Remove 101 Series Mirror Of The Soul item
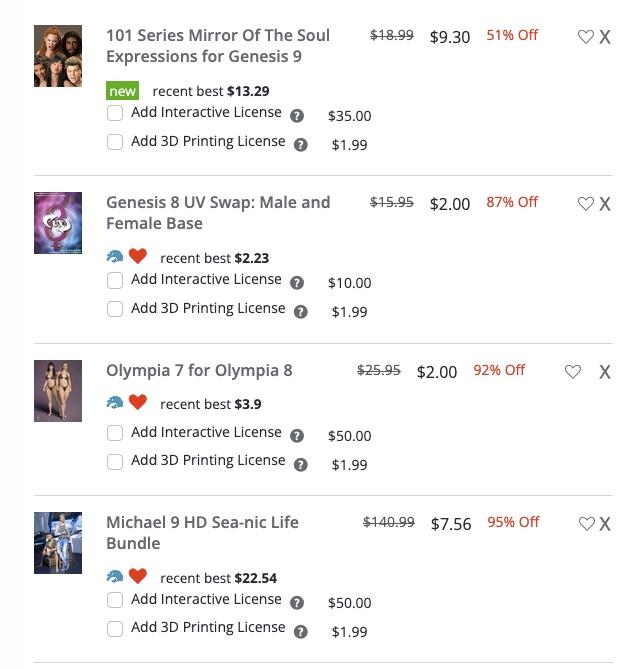The height and width of the screenshot is (669, 638). tap(605, 37)
